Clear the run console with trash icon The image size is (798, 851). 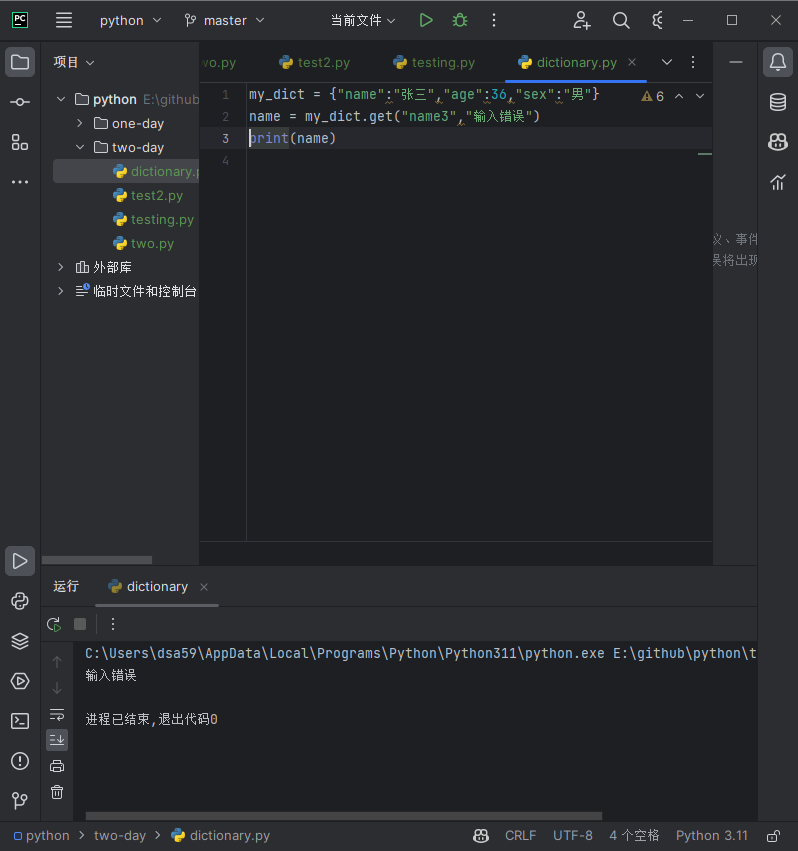point(57,792)
